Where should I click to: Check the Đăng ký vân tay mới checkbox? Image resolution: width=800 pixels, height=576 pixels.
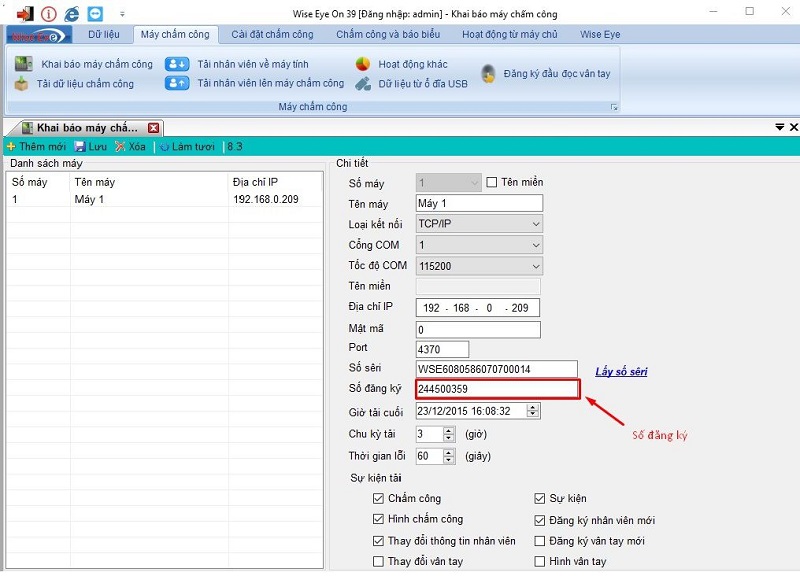tap(540, 541)
